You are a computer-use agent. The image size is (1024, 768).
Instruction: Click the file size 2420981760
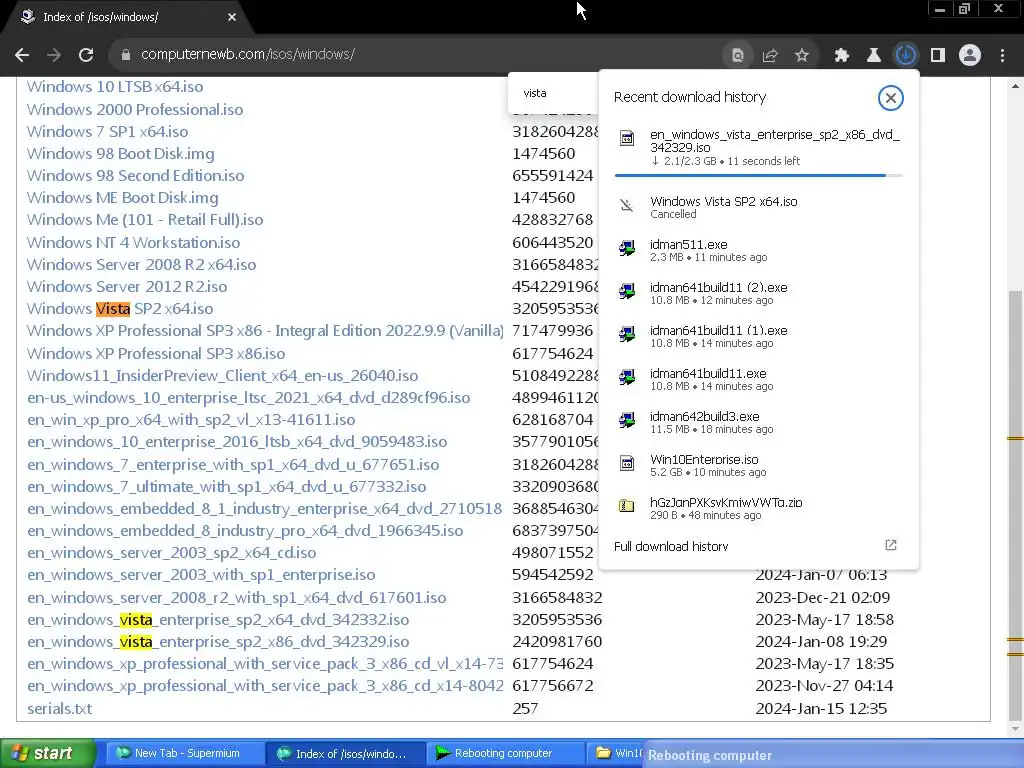click(557, 642)
